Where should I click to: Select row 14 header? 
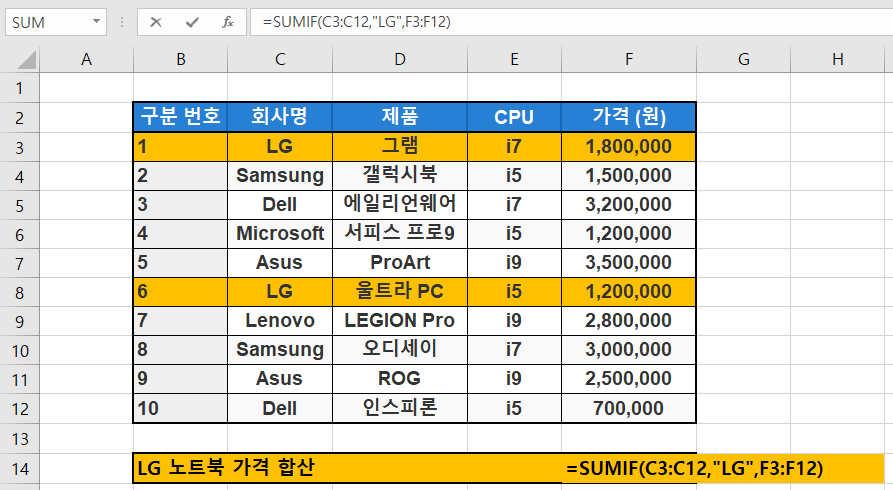(x=19, y=468)
